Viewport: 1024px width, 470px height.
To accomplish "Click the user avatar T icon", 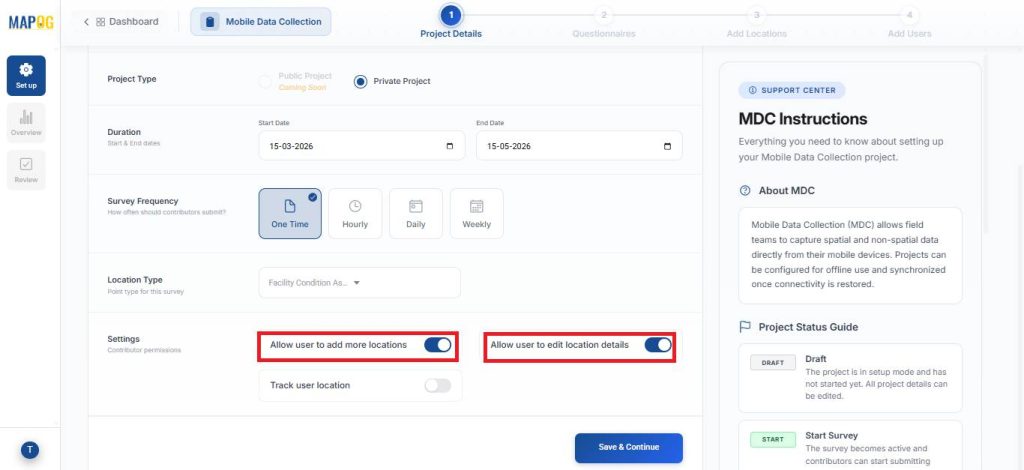I will [x=30, y=450].
